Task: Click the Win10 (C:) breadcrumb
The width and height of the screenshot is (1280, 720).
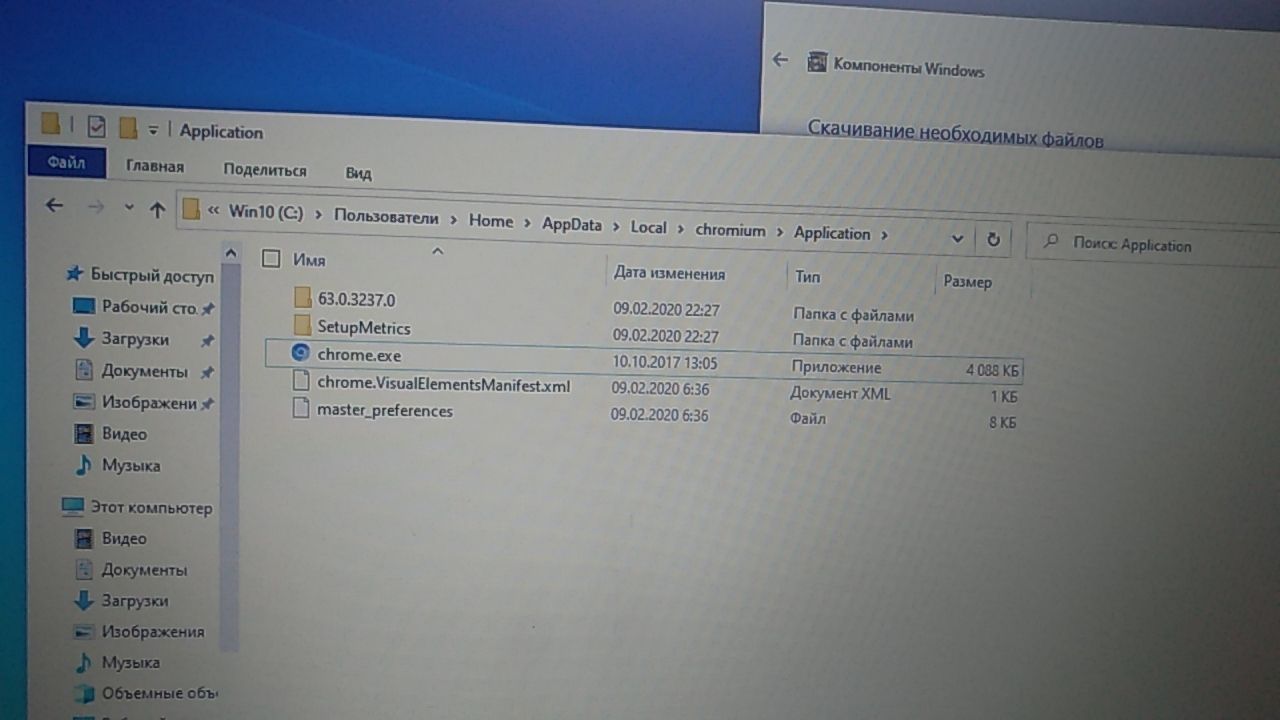Action: (265, 212)
